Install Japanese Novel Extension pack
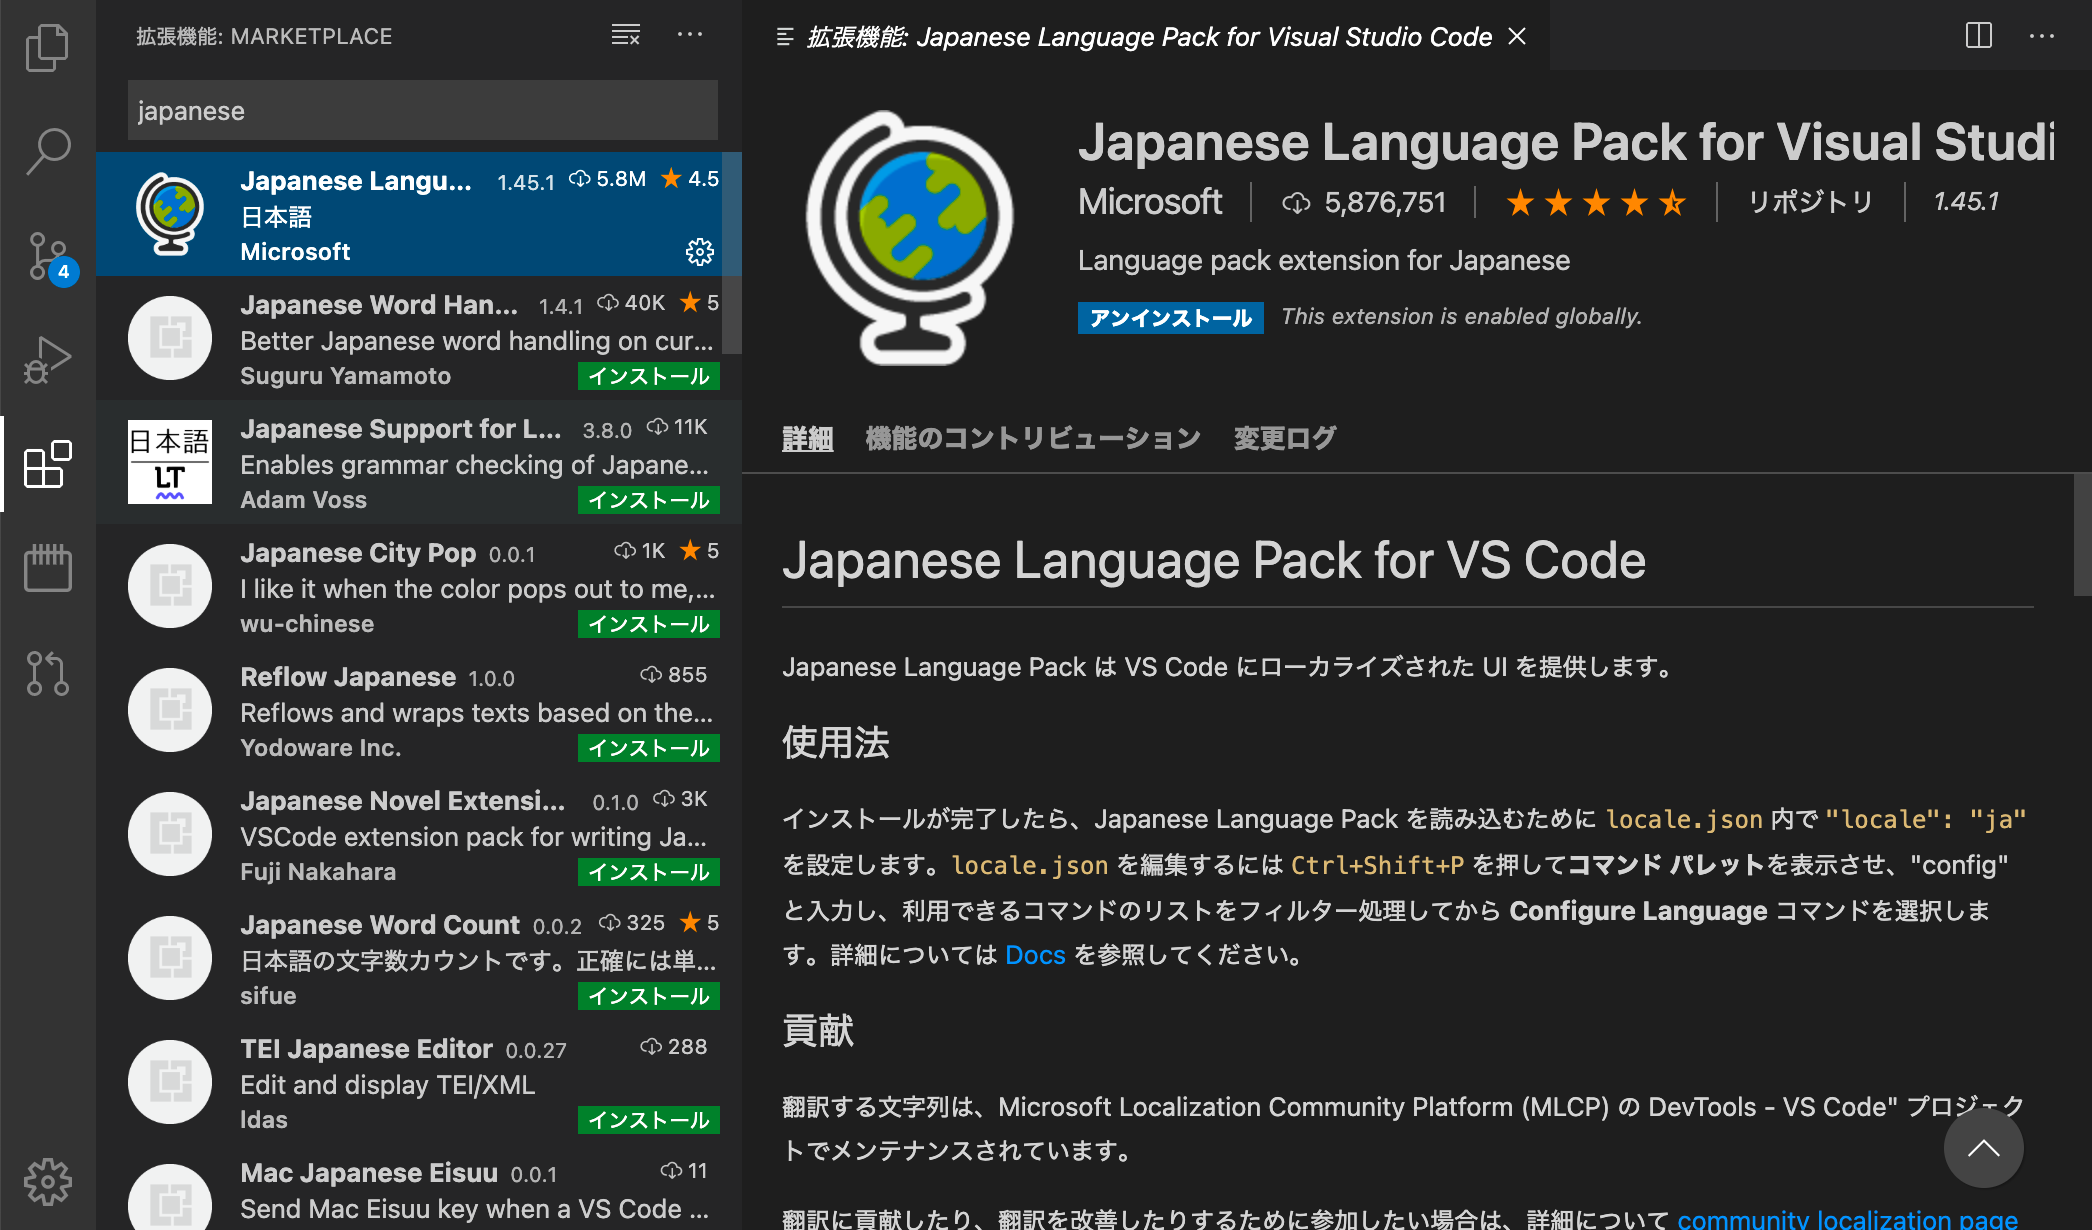Viewport: 2092px width, 1230px height. point(649,872)
